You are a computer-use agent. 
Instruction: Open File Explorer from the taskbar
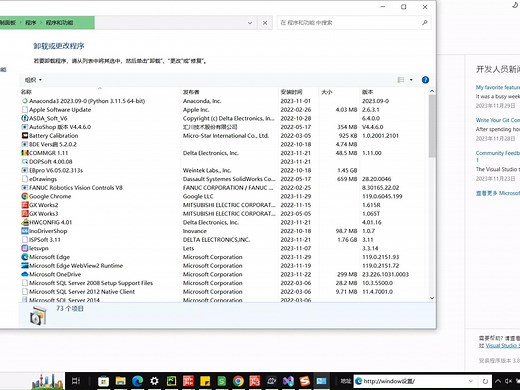pos(120,381)
